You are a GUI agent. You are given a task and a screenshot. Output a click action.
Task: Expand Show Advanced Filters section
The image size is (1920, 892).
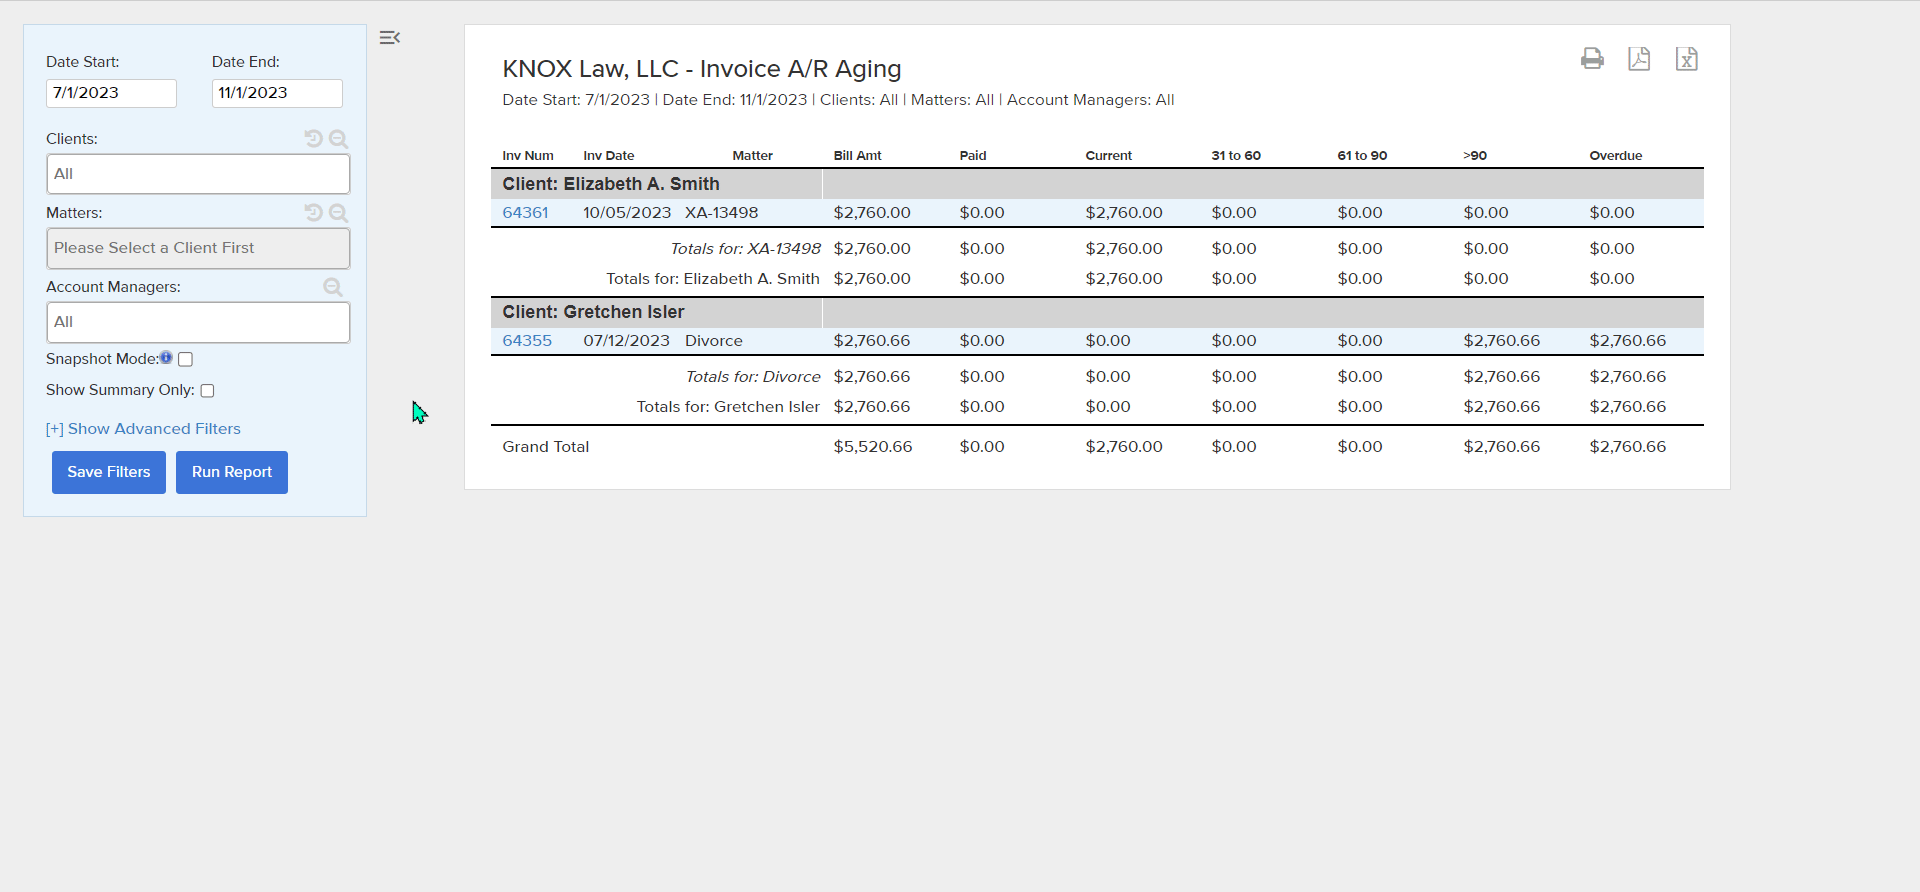coord(143,429)
